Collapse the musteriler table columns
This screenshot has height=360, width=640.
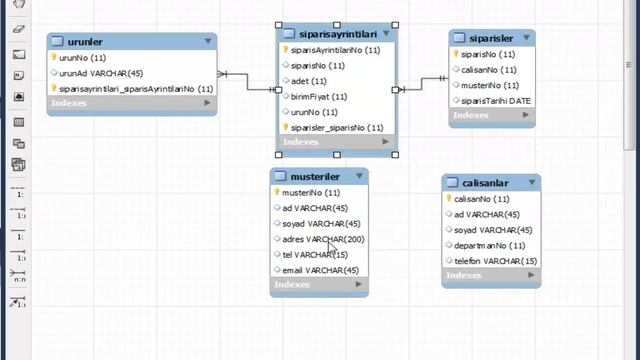click(x=359, y=176)
